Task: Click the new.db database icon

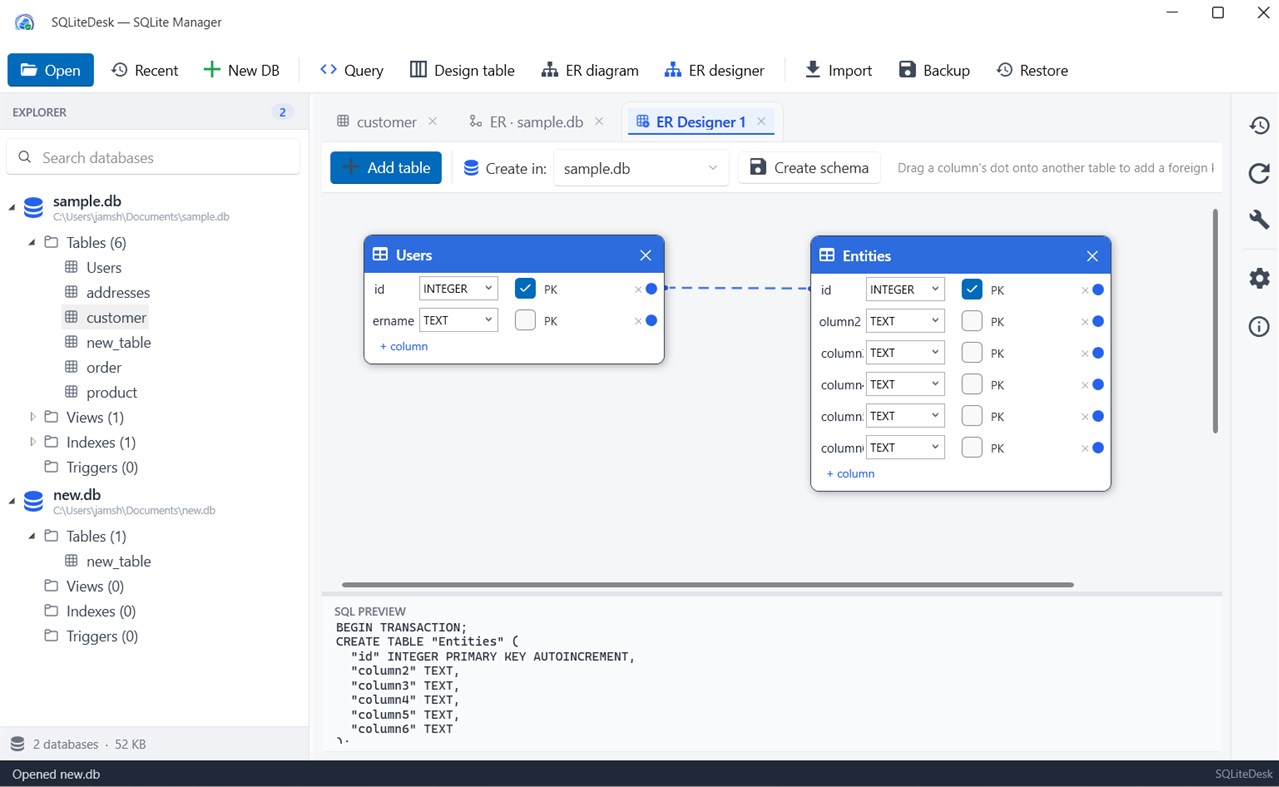Action: click(x=33, y=501)
